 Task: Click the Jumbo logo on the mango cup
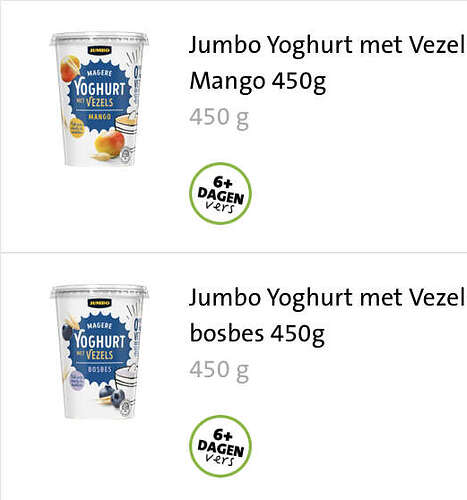[99, 50]
